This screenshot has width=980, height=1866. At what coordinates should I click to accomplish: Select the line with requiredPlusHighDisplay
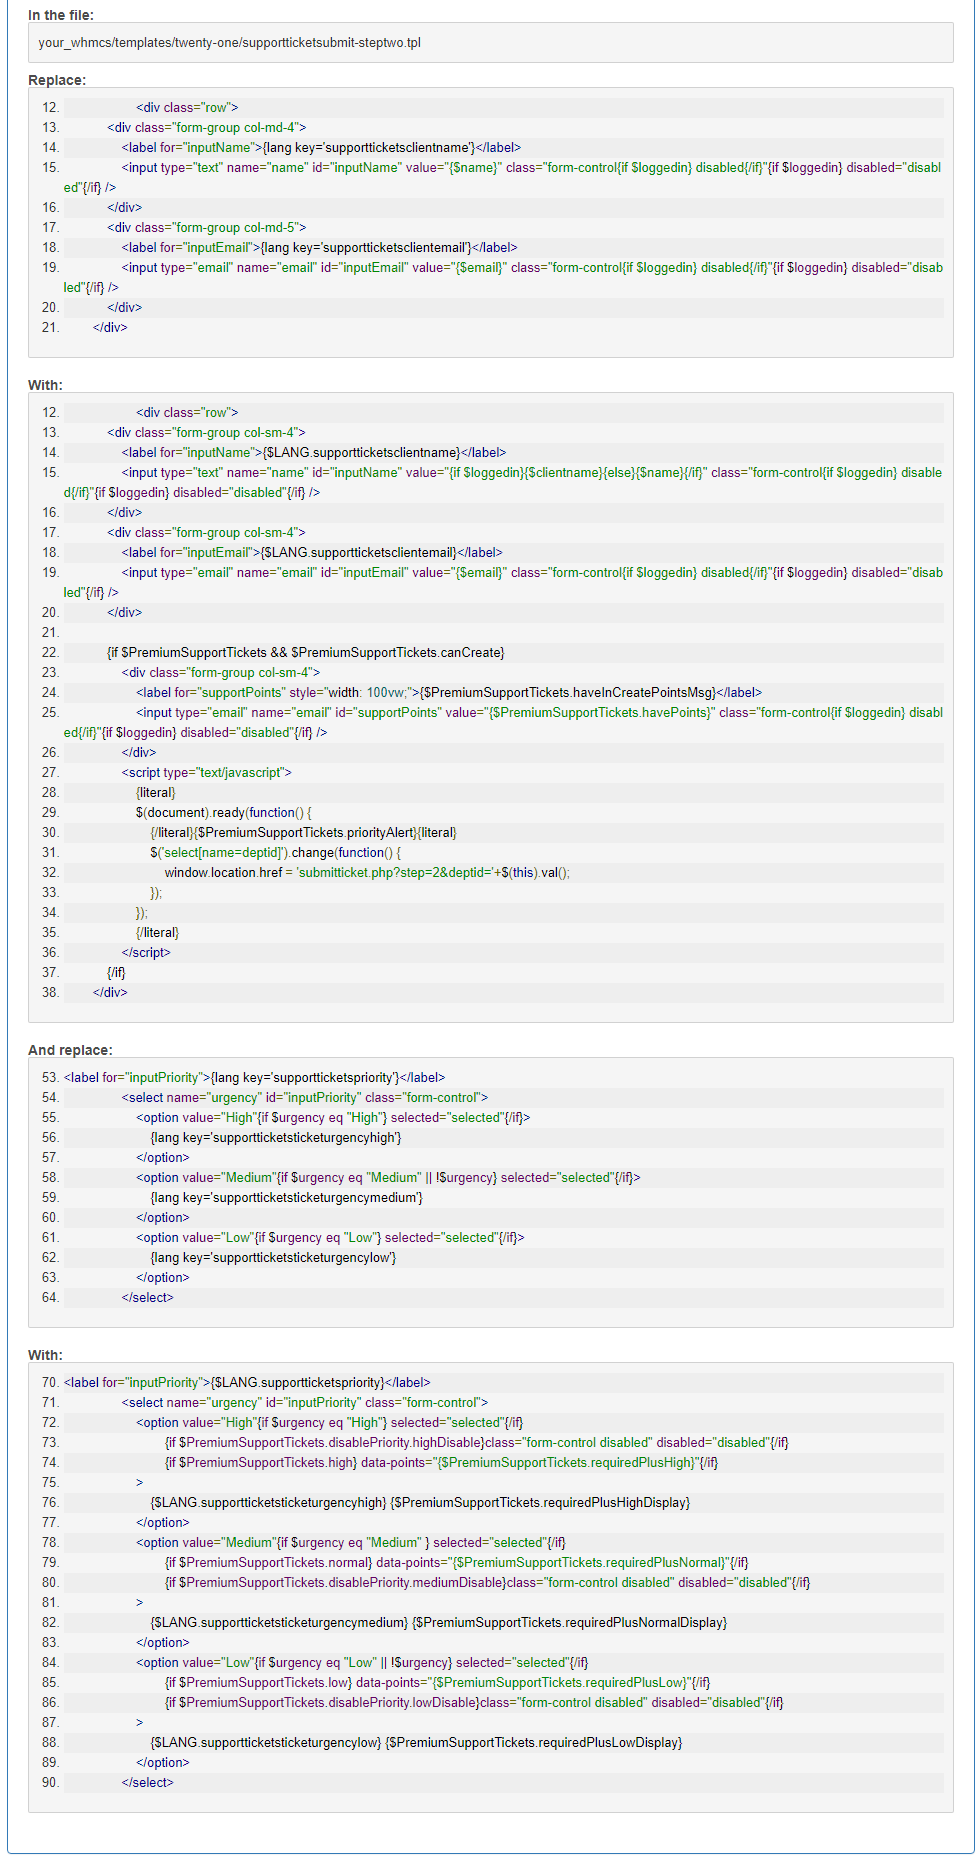420,1502
